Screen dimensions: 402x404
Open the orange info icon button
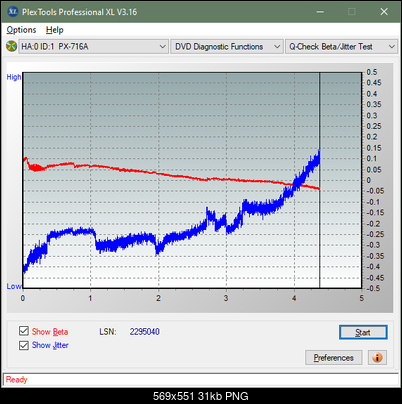(x=377, y=358)
